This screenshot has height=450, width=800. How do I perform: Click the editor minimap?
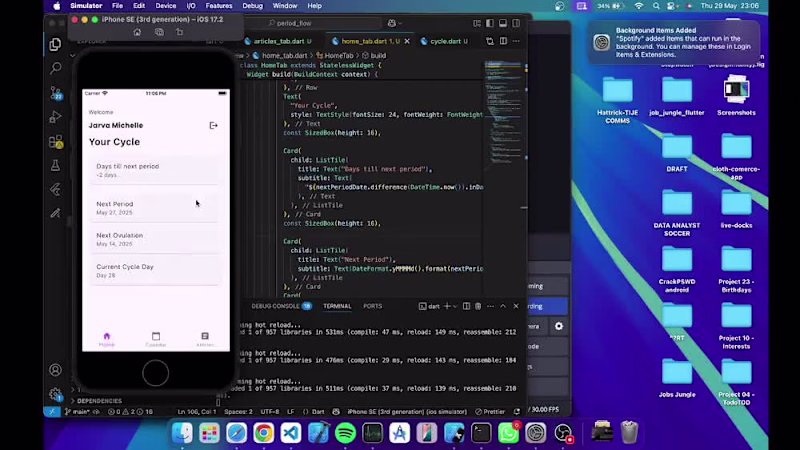[x=503, y=112]
